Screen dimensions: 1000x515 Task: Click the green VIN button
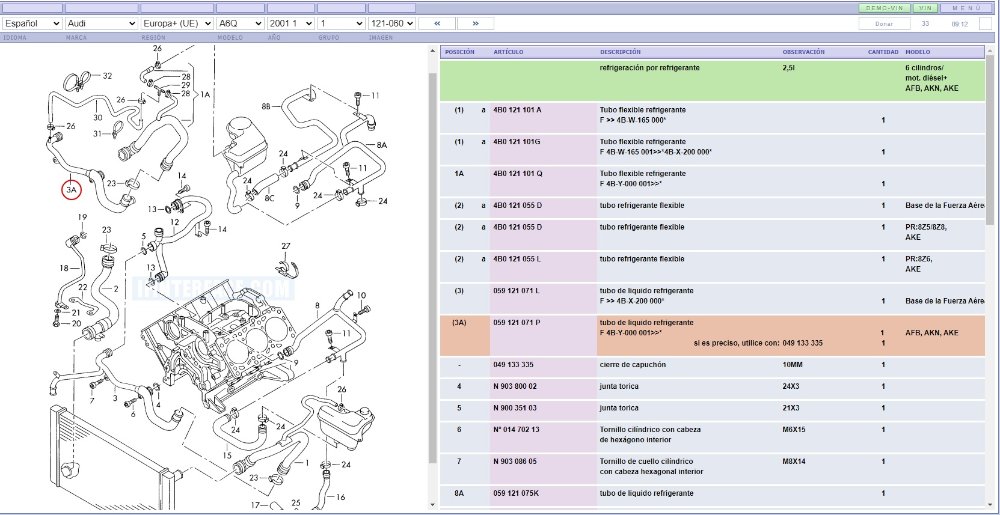pos(925,8)
